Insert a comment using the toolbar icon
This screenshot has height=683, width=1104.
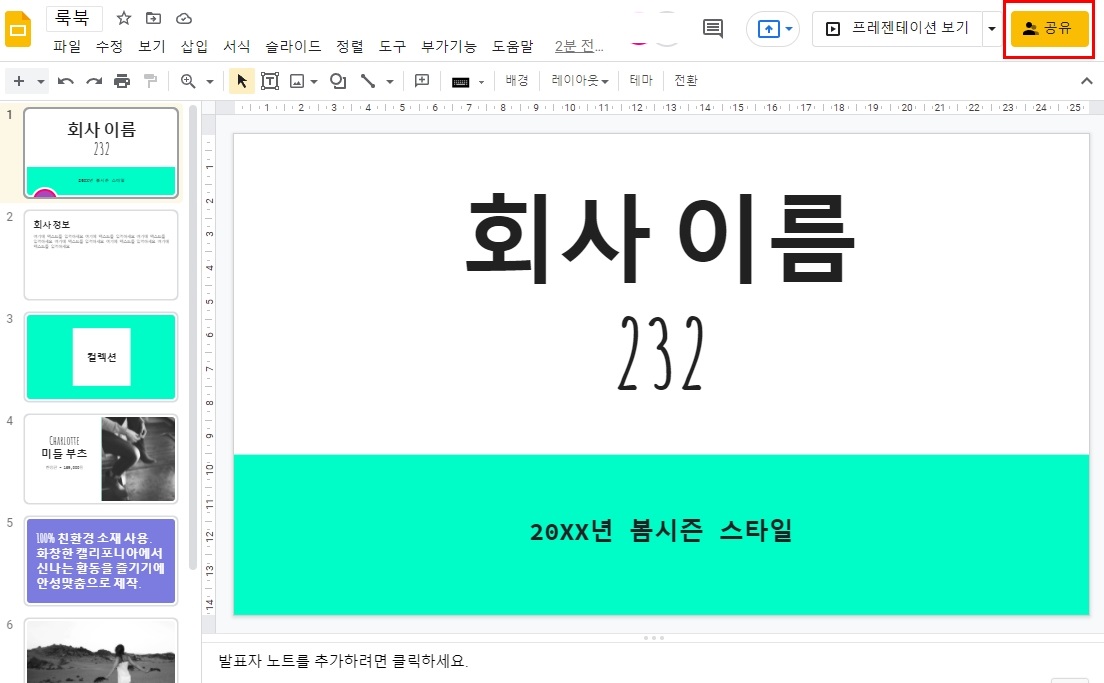421,80
